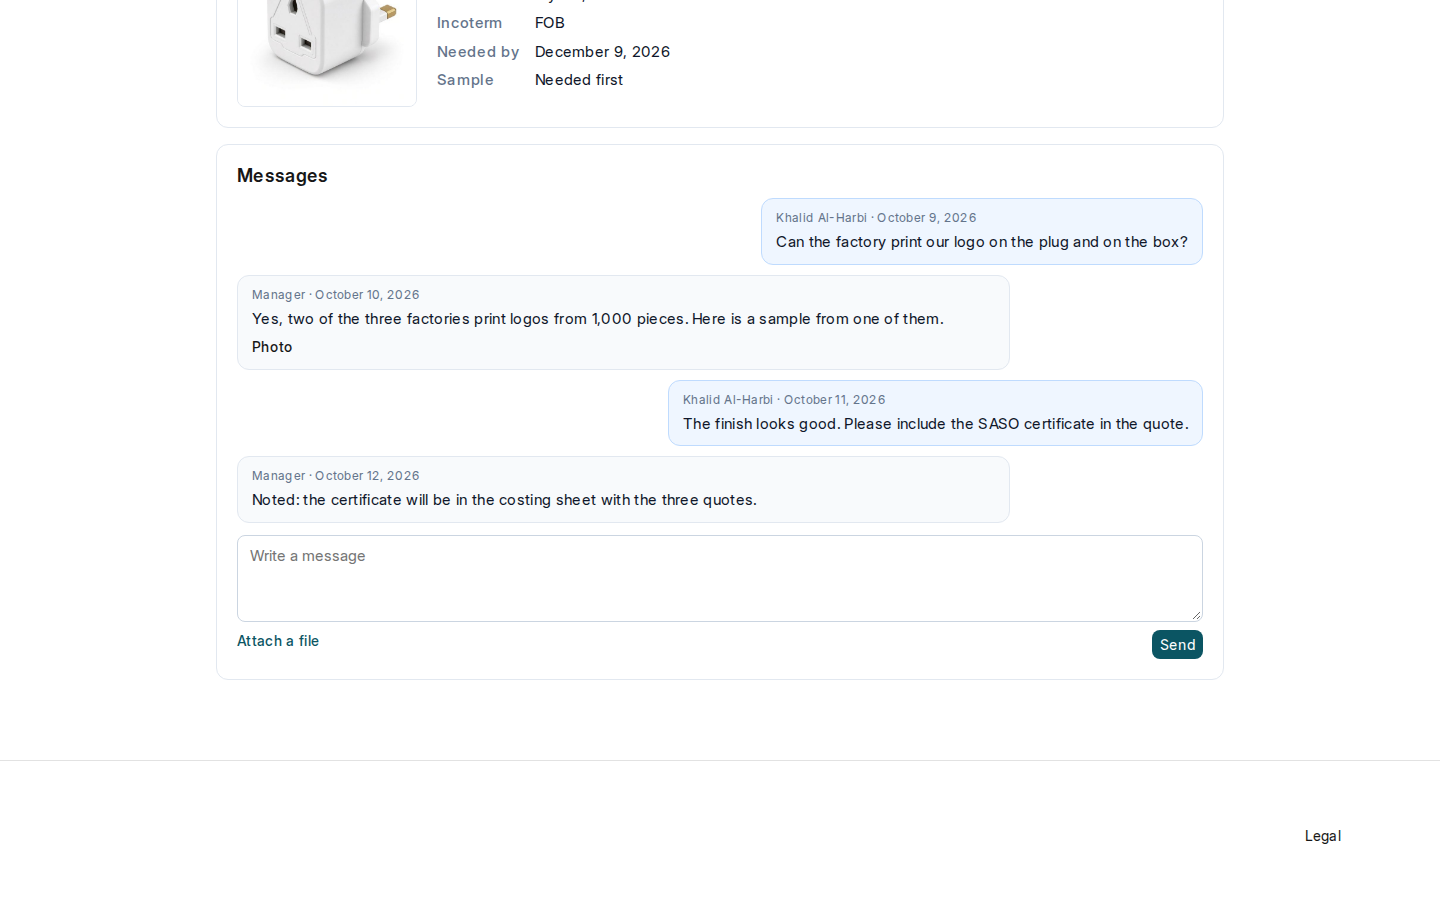Click the 'Needed first' sample value
The image size is (1440, 900).
[579, 80]
